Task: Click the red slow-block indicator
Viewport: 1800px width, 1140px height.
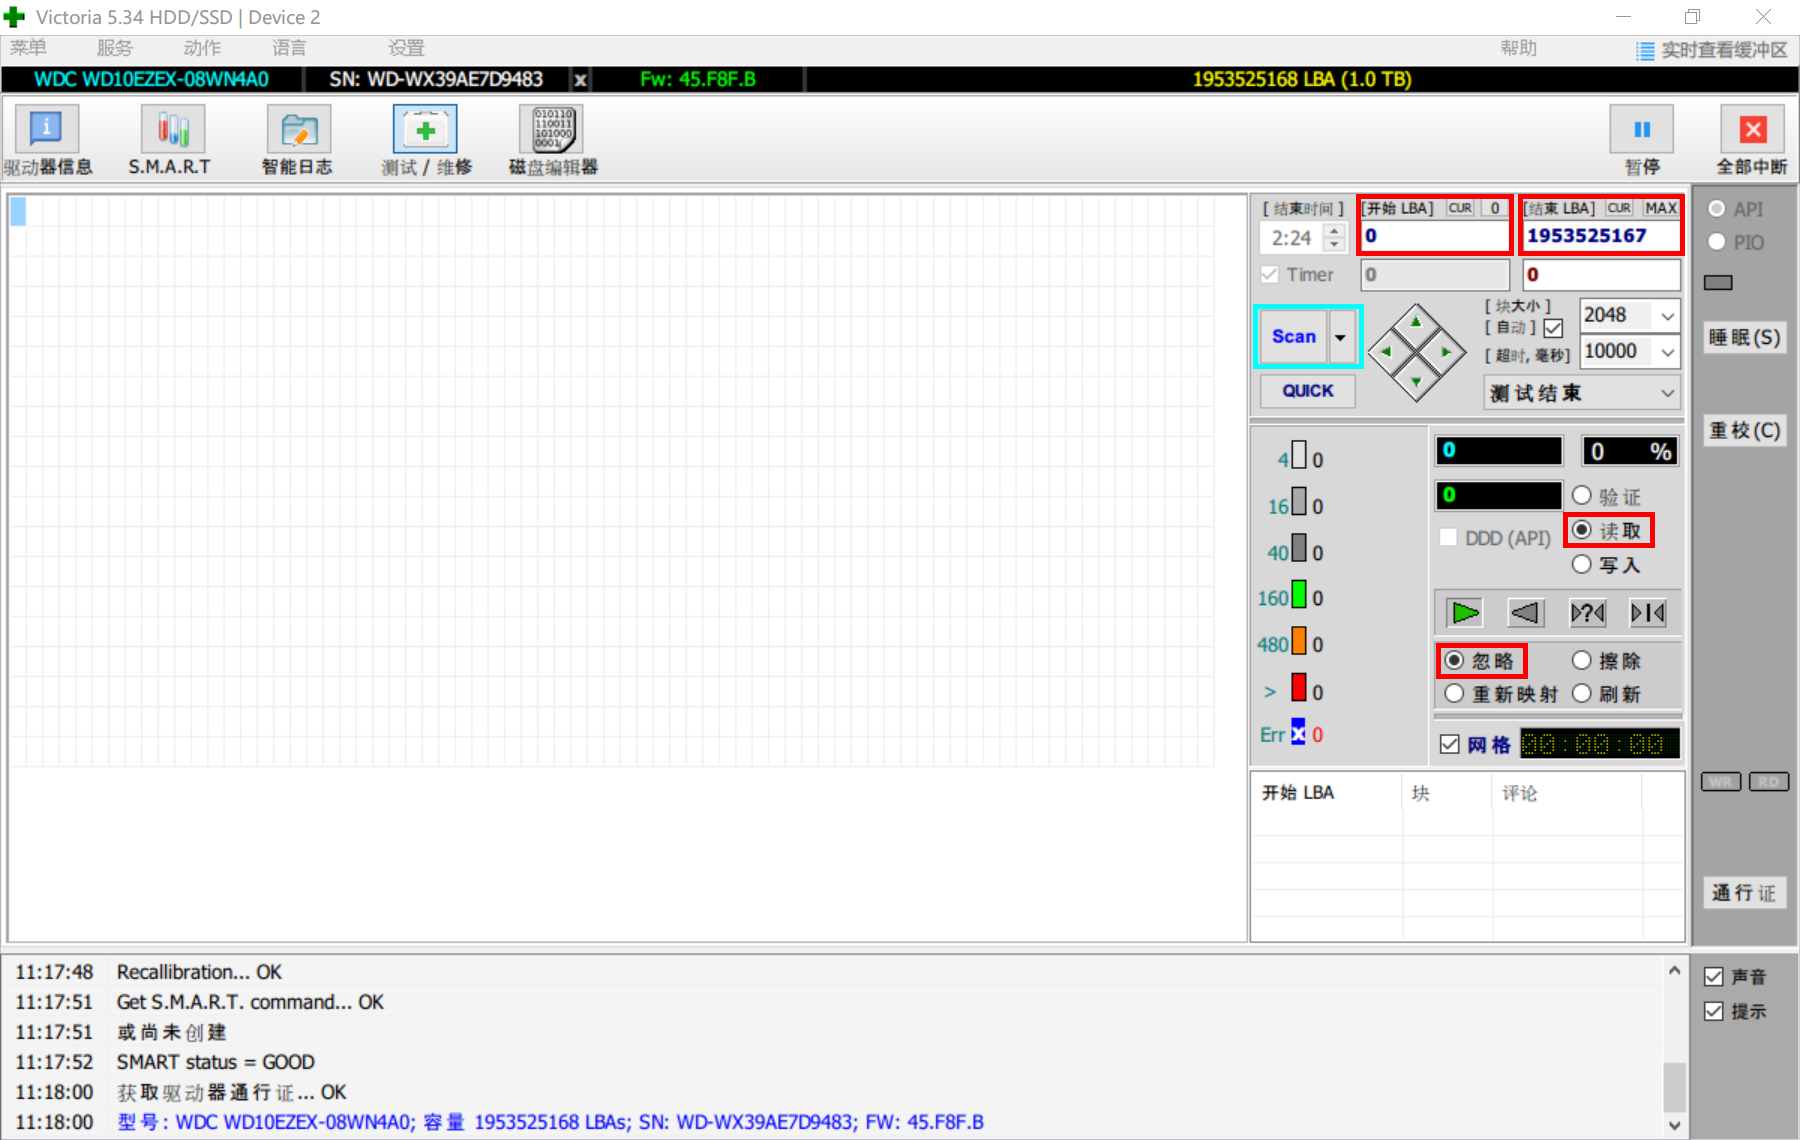Action: pyautogui.click(x=1299, y=688)
